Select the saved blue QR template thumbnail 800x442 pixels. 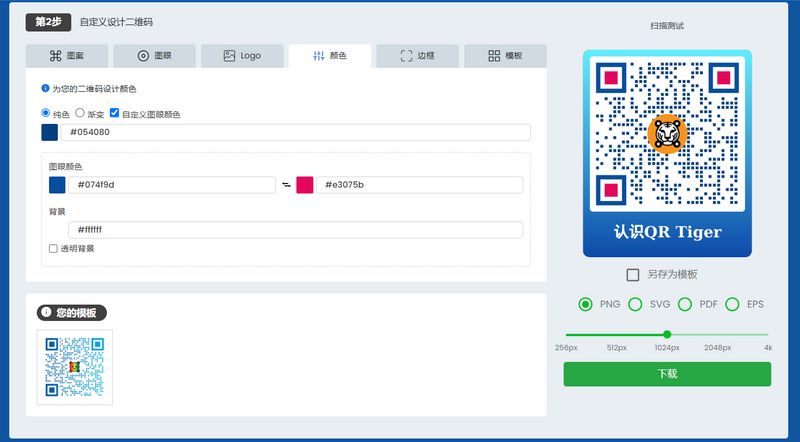click(74, 367)
